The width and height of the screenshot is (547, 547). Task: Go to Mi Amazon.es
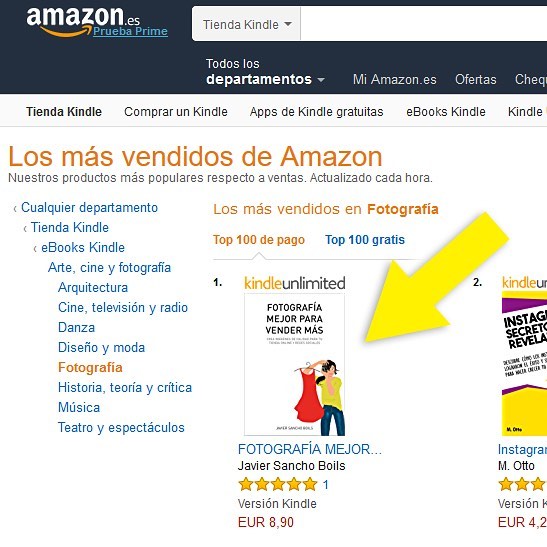[x=395, y=80]
